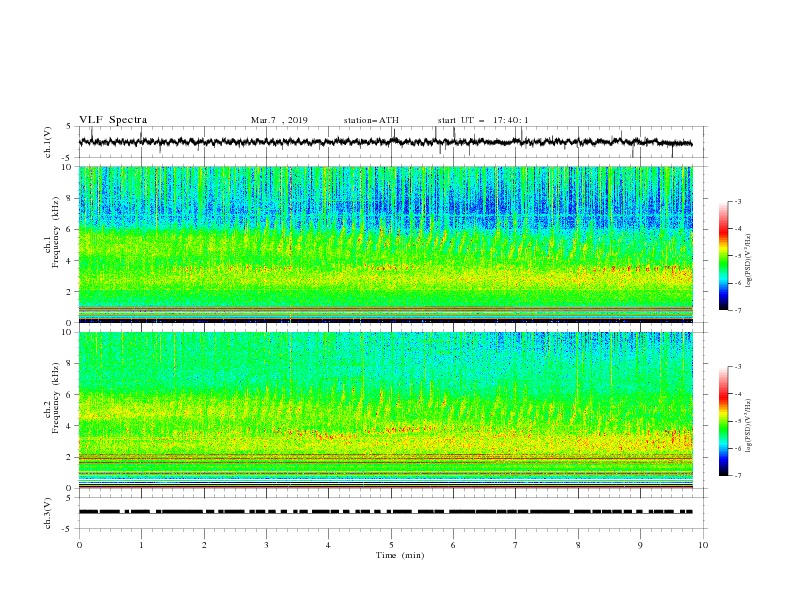Image resolution: width=792 pixels, height=612 pixels.
Task: Click the ch.1 "Frequency (kHz)" axis label
Action: click(x=55, y=233)
